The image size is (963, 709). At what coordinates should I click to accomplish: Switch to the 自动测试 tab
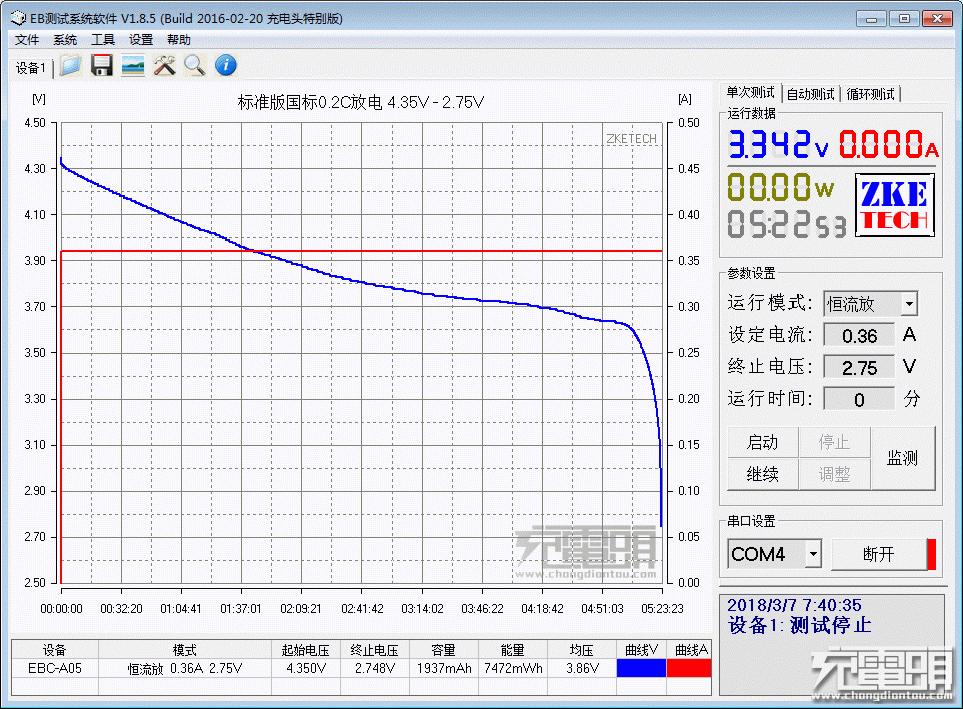point(810,94)
